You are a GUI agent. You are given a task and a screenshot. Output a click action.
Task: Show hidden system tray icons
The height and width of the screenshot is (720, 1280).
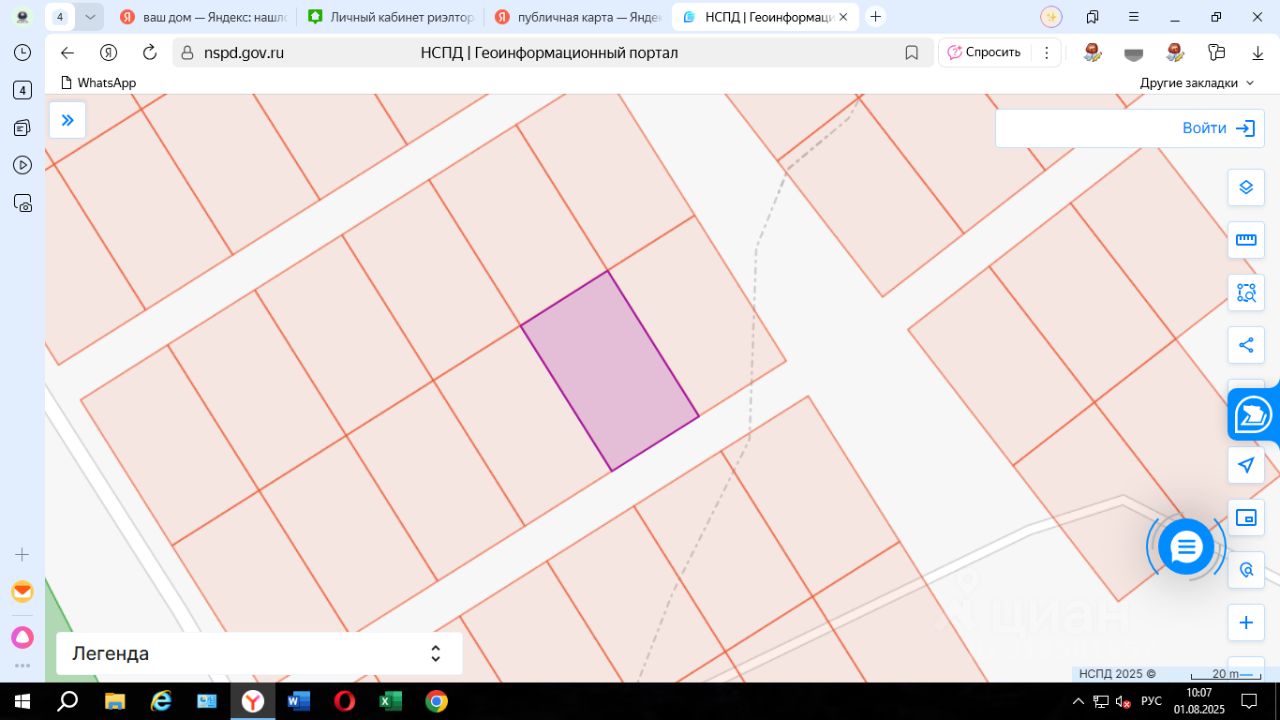[x=1080, y=701]
